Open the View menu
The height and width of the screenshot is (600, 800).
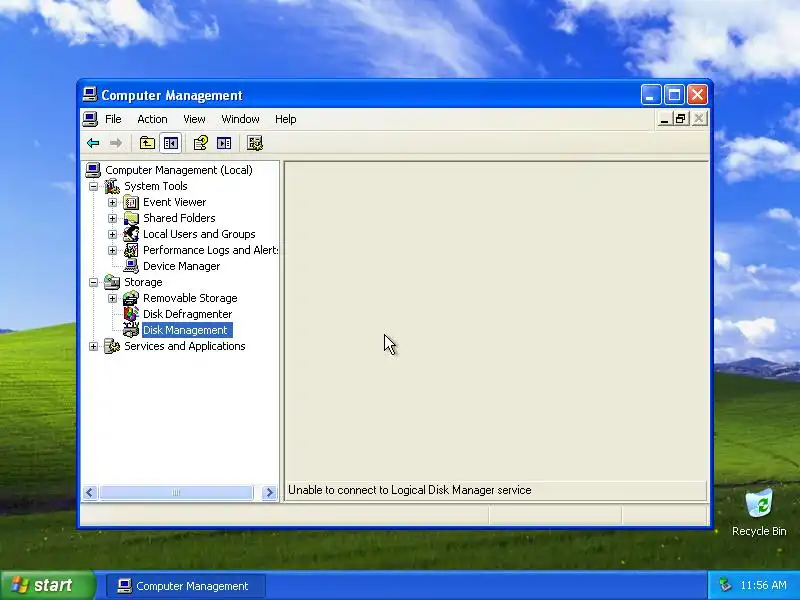point(194,119)
